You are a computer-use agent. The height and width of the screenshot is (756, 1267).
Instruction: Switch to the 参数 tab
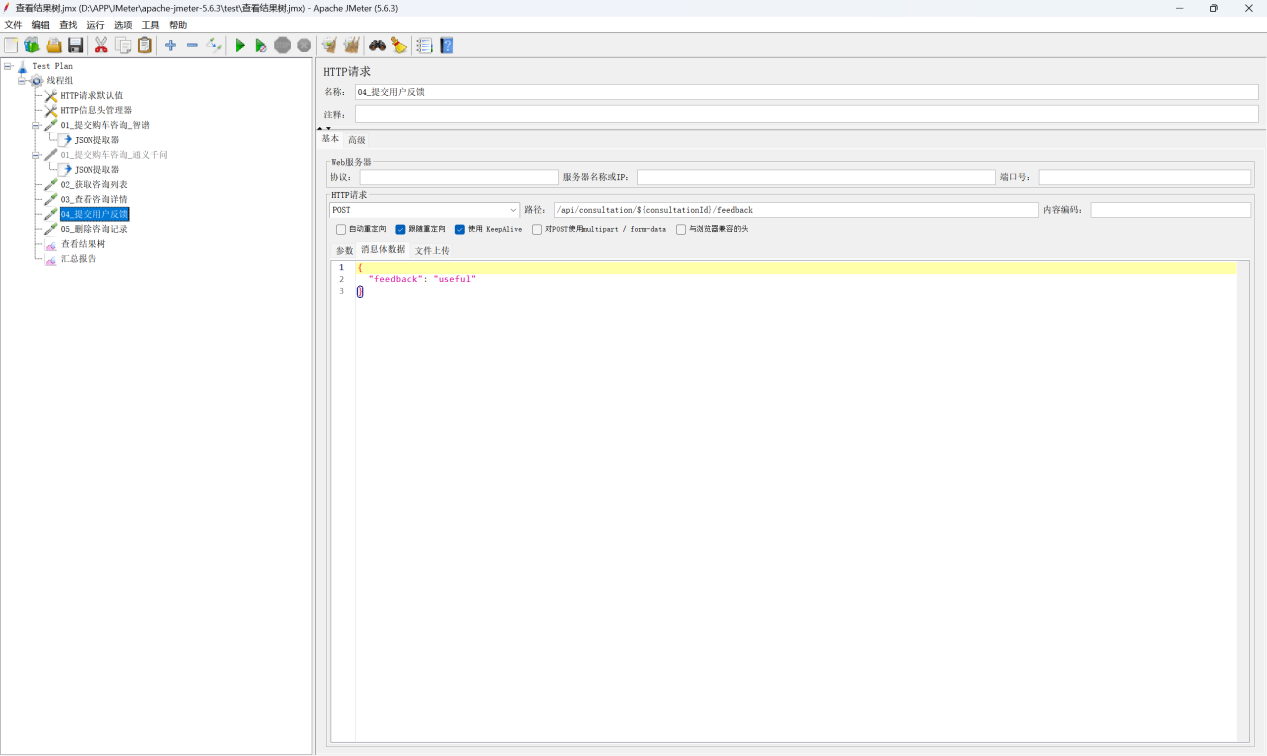[x=344, y=250]
